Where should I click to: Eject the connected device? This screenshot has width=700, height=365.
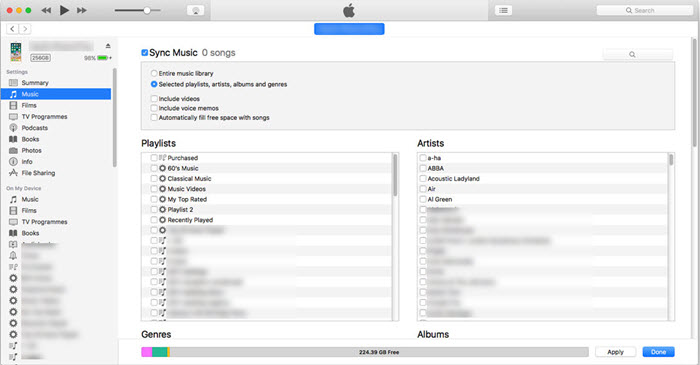coord(108,46)
